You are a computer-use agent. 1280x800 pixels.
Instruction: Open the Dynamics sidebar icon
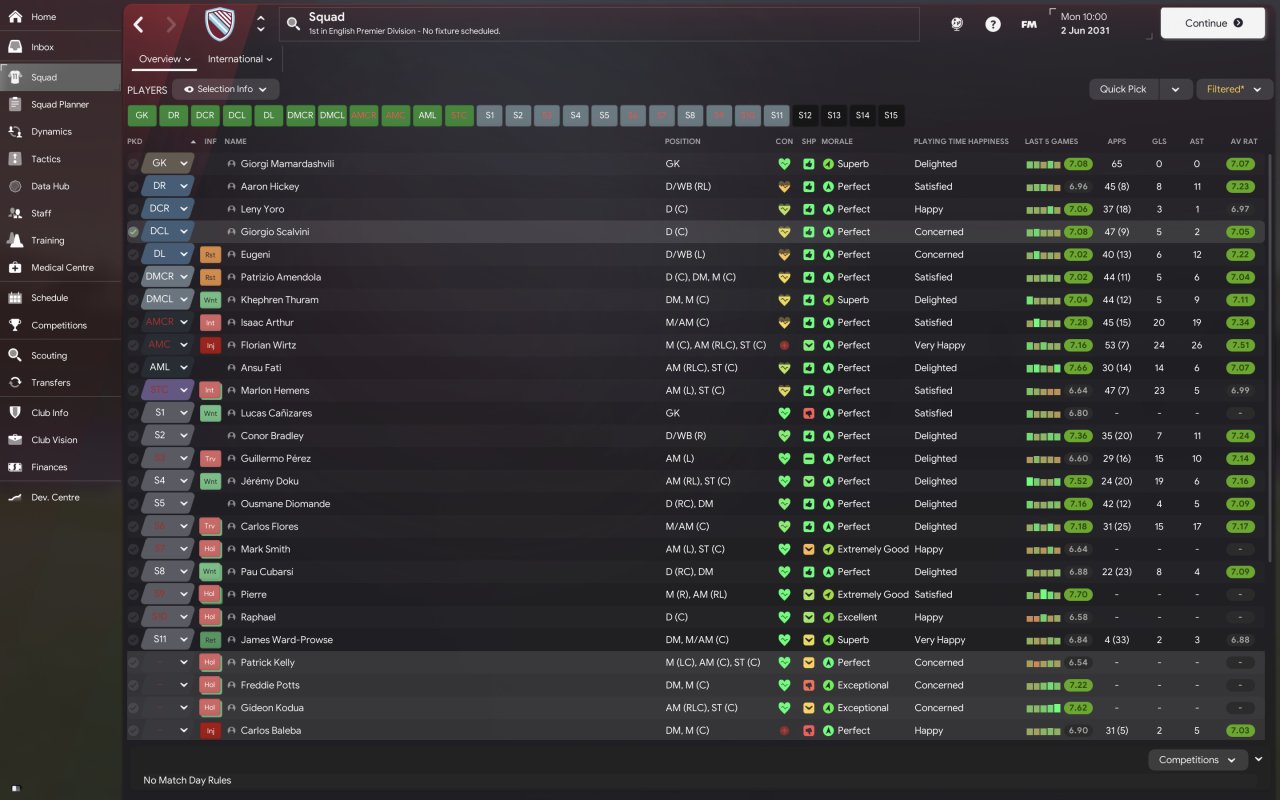pos(15,131)
